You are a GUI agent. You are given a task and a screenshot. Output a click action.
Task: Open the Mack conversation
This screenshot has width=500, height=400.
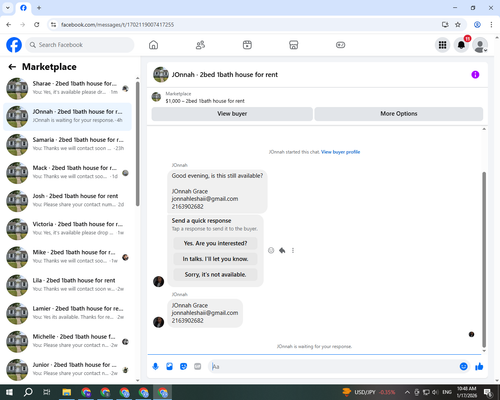click(67, 173)
